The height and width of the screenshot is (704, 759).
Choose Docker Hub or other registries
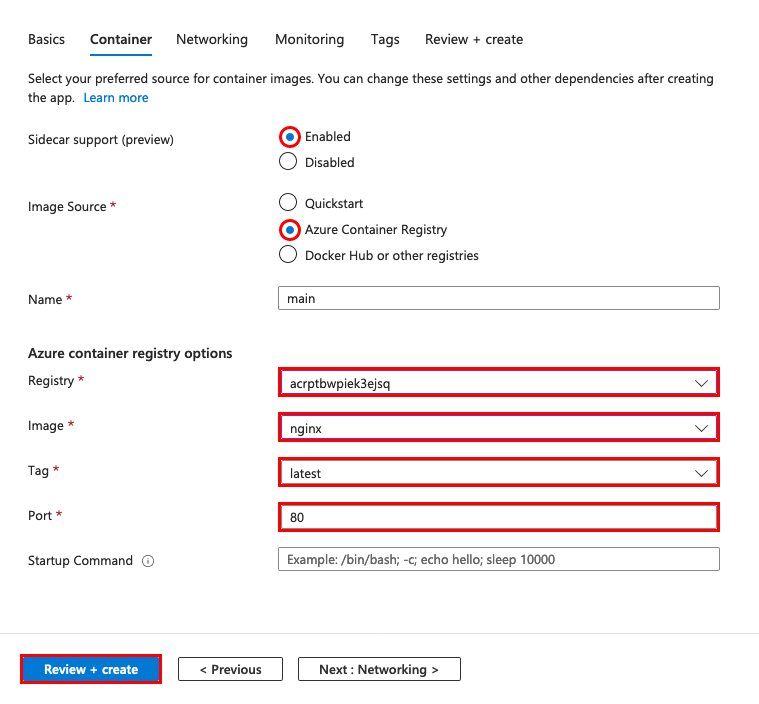[289, 255]
